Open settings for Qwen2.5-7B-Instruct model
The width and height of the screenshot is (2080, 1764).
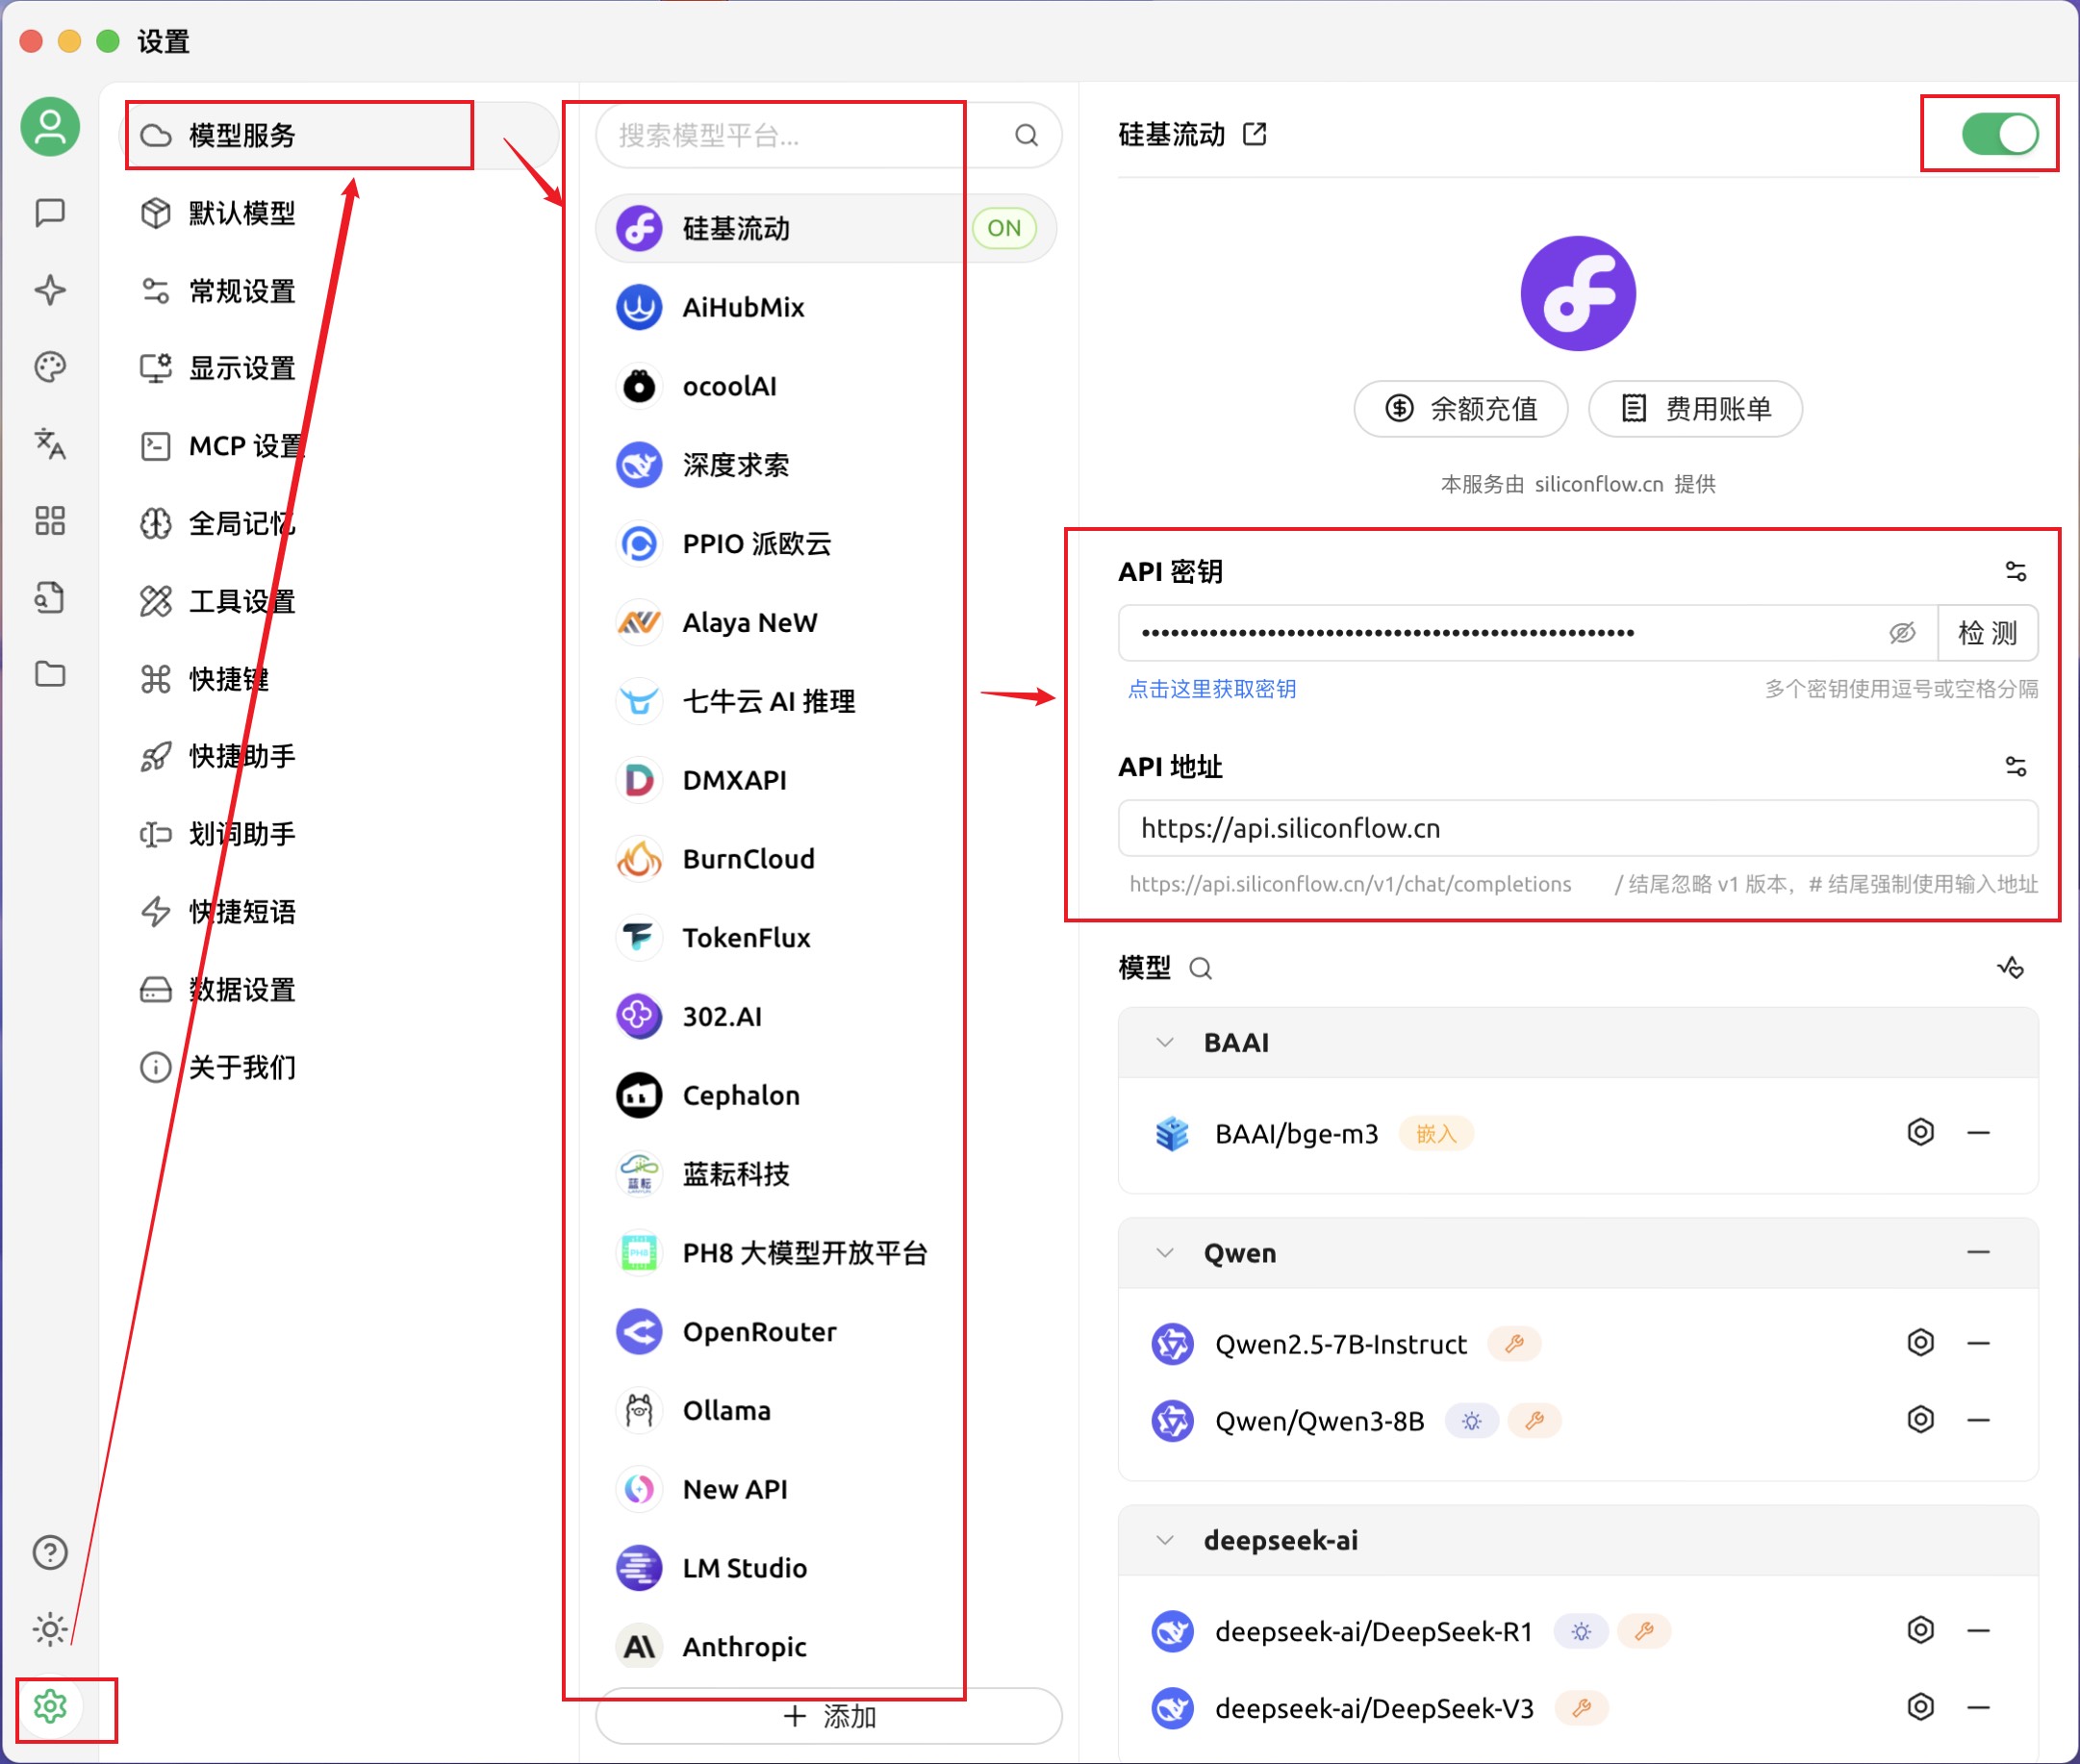coord(1920,1342)
